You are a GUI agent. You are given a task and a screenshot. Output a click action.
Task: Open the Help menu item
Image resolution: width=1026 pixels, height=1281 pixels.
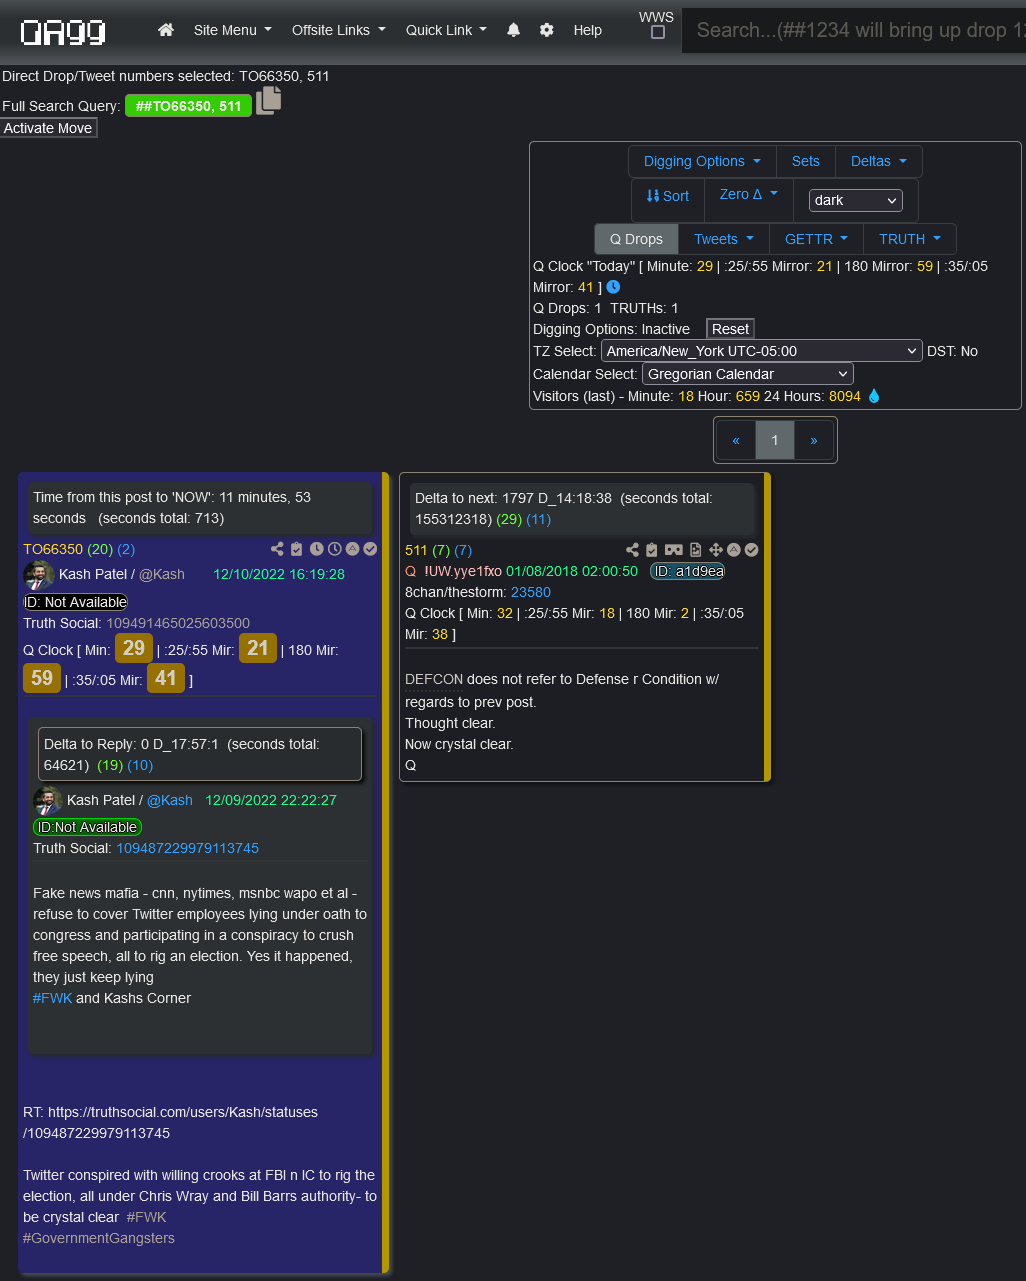pyautogui.click(x=587, y=30)
